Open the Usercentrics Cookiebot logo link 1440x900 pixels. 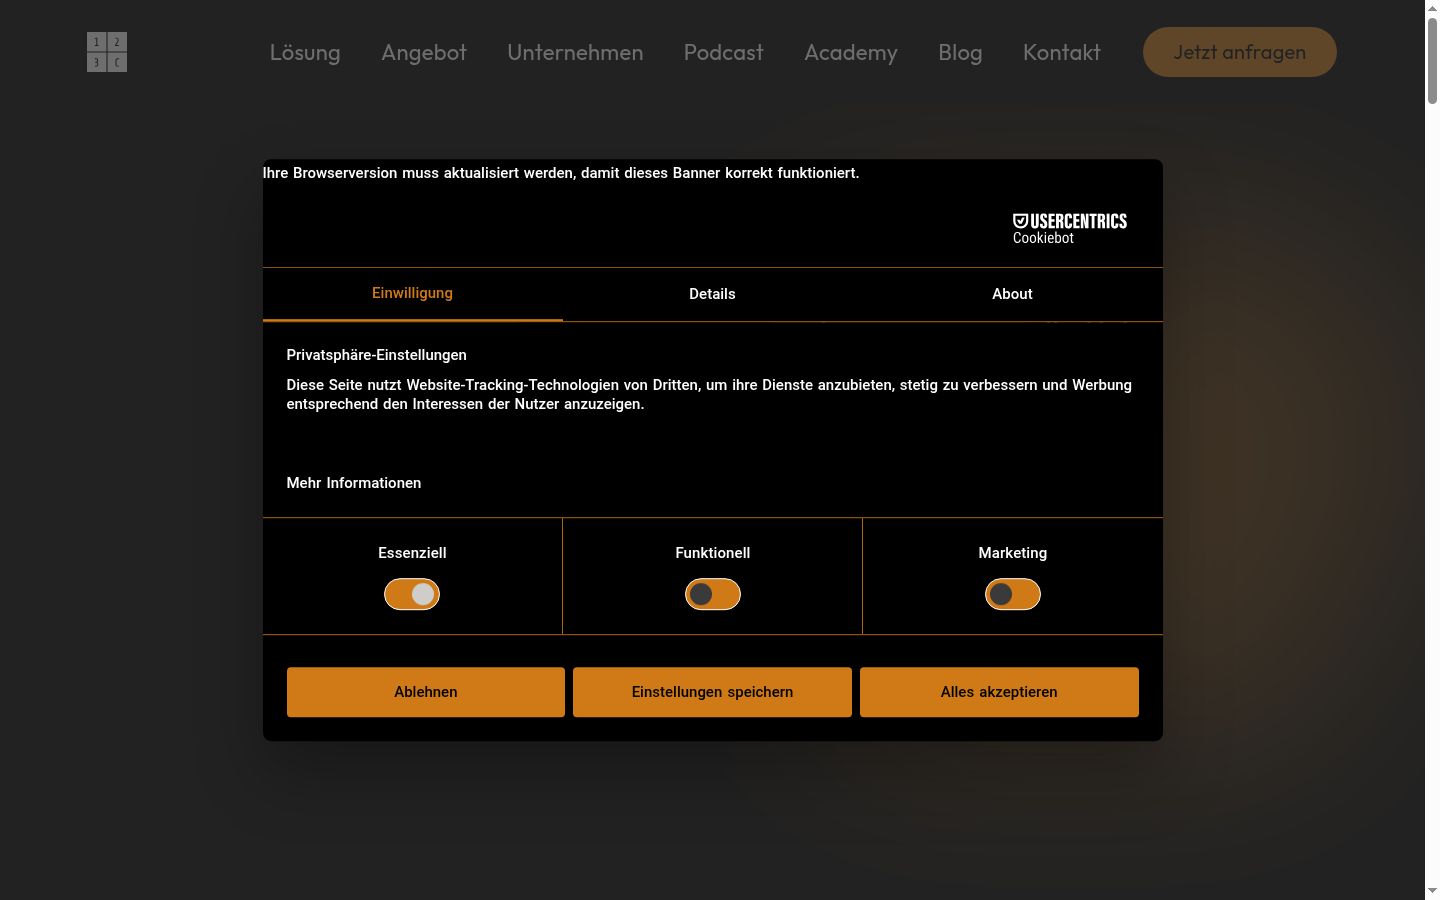click(x=1070, y=229)
